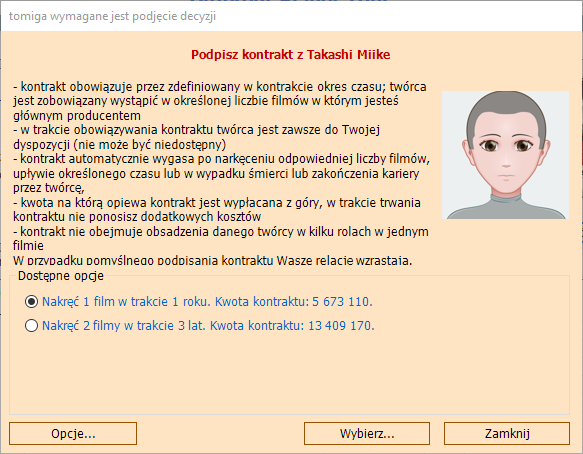Click the 'Nakręć 2 filmy w trakcie 3 lat' label
583x454 pixels.
[x=124, y=326]
